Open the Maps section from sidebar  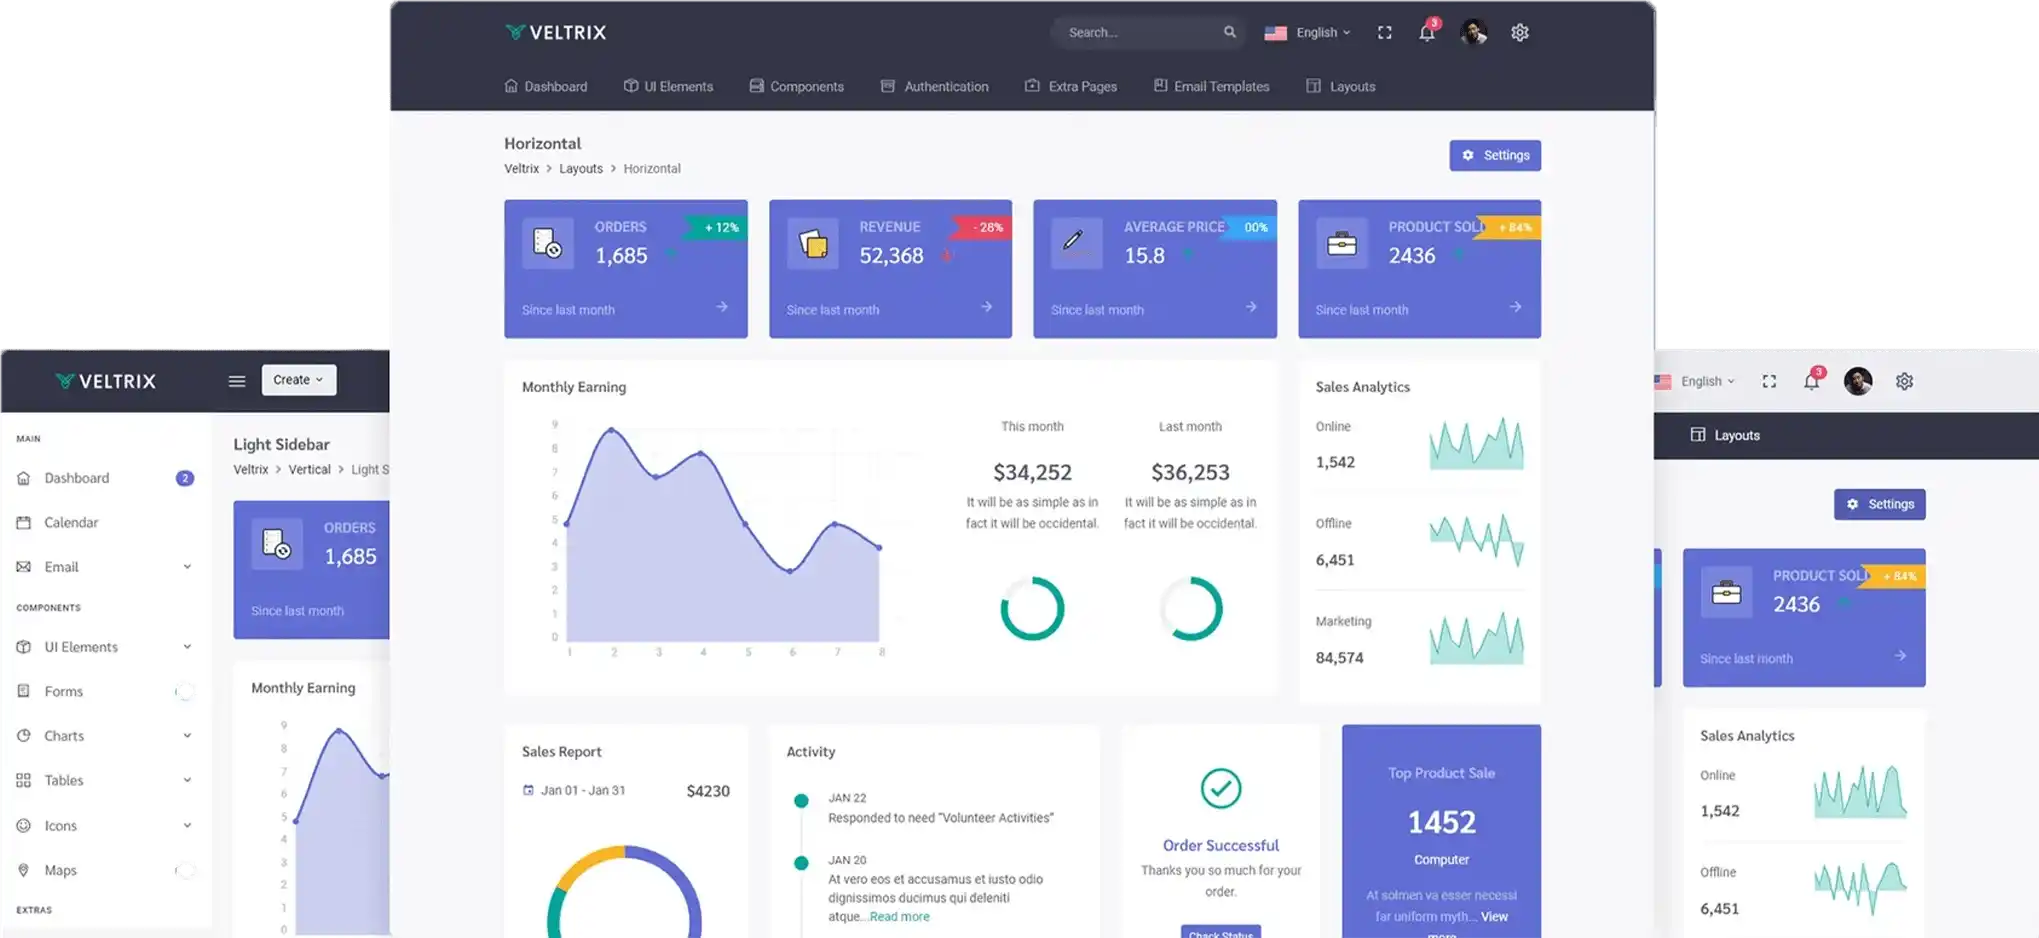(x=60, y=869)
